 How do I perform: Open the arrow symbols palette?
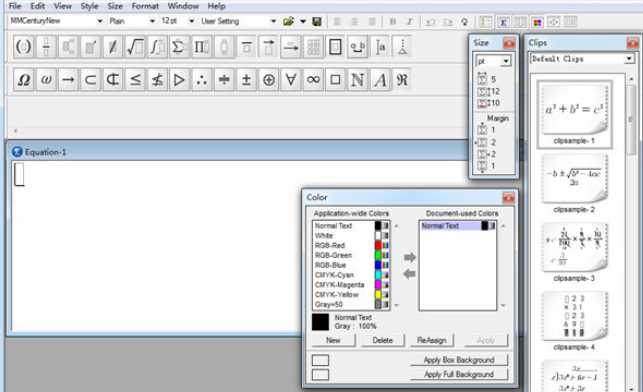pos(68,80)
